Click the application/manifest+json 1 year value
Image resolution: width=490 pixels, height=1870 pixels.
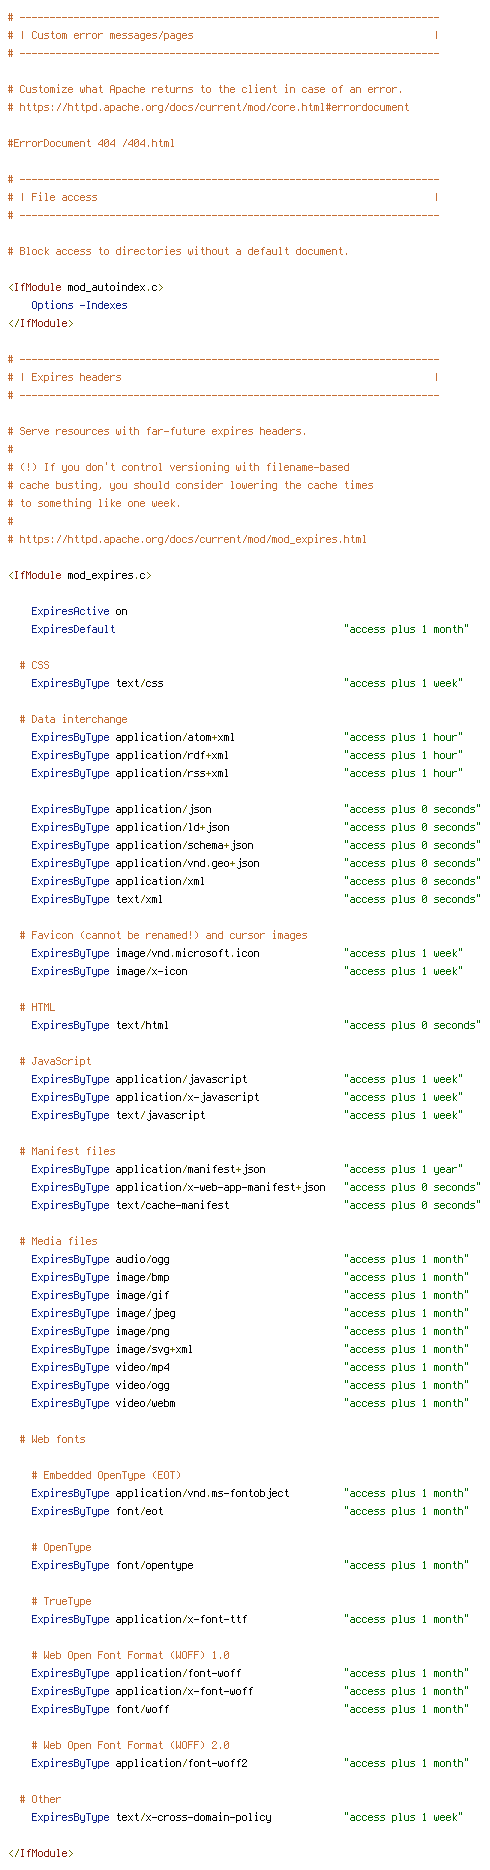(x=403, y=1169)
